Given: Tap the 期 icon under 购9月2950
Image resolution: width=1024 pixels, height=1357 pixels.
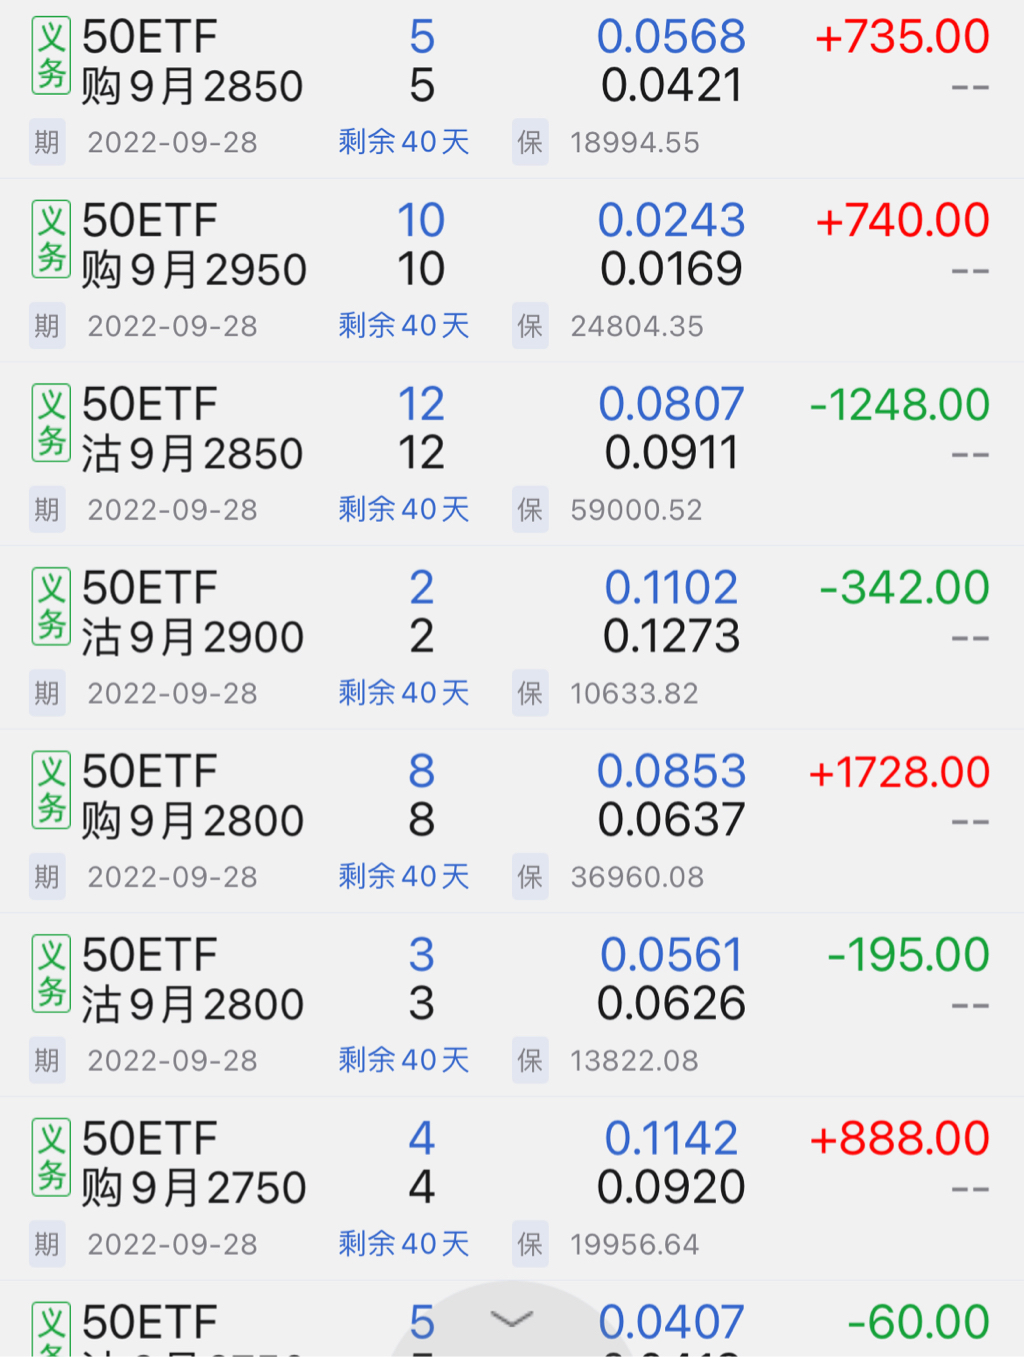Looking at the screenshot, I should [47, 326].
